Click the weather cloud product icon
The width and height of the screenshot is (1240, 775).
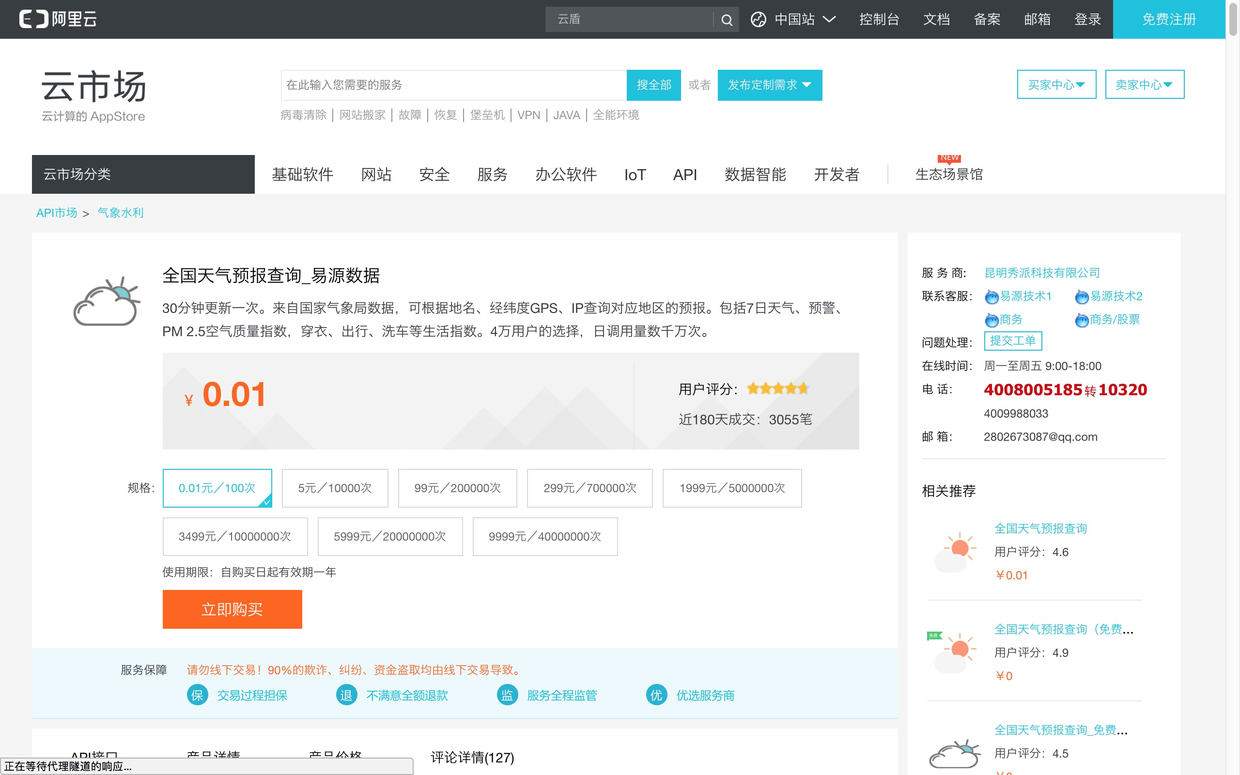106,302
